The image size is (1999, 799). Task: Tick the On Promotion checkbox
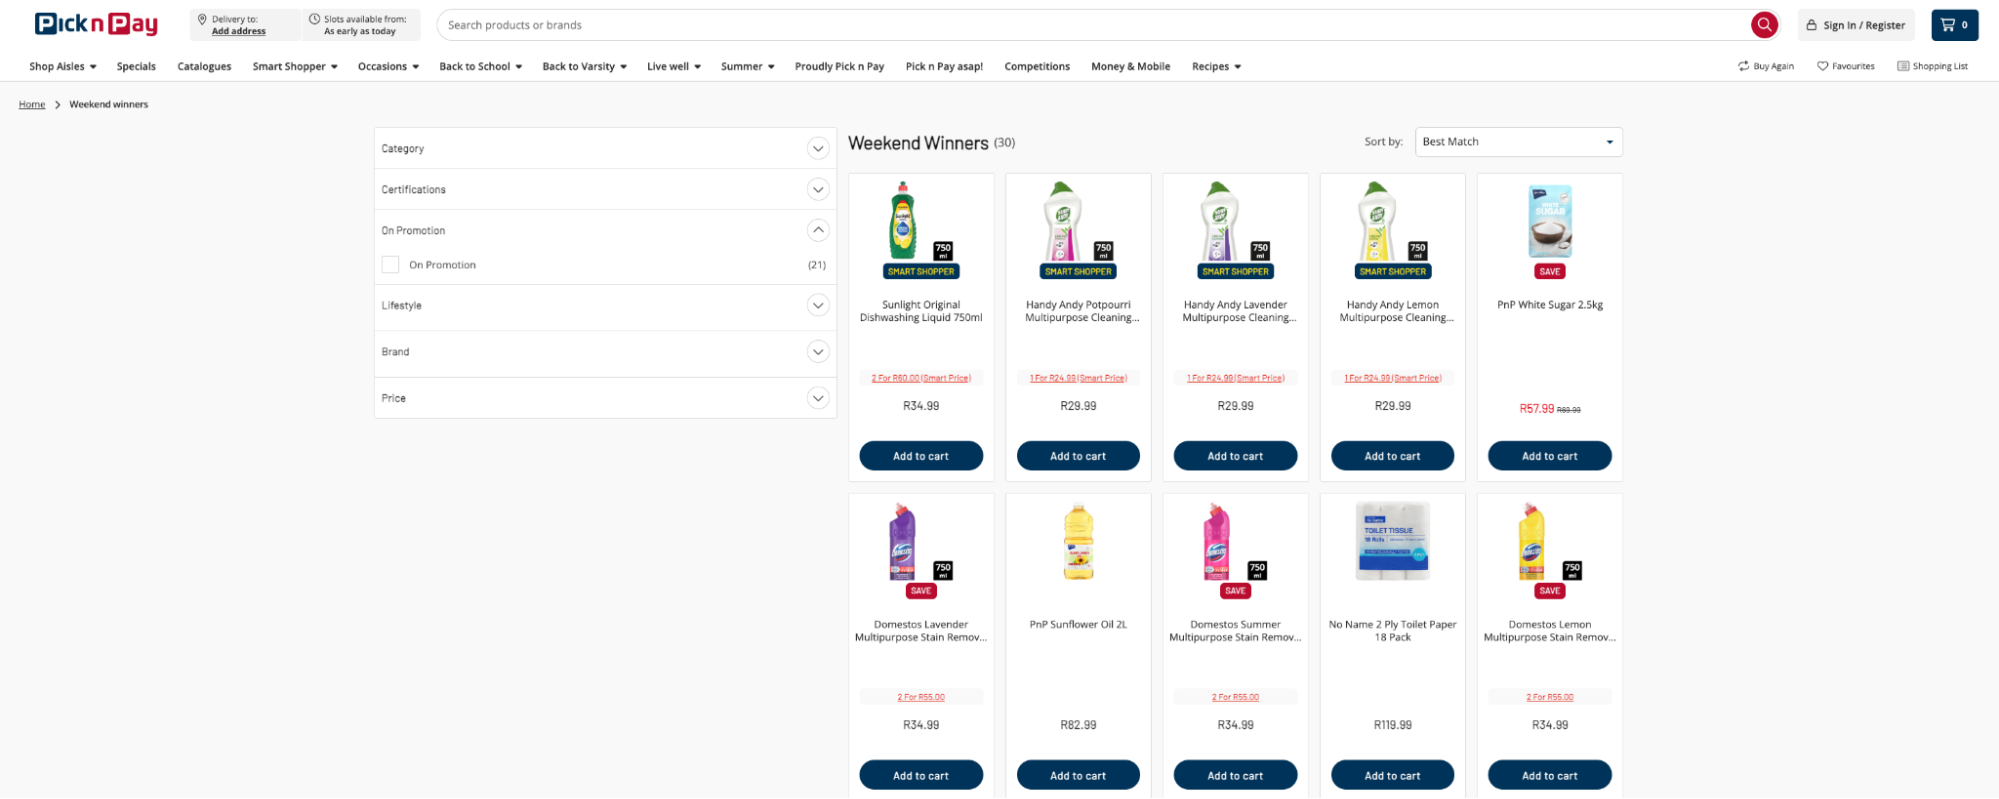pyautogui.click(x=390, y=265)
